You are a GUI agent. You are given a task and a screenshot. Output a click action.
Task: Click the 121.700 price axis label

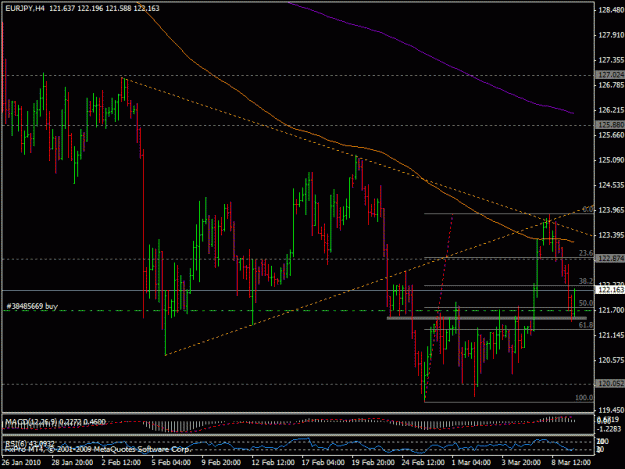[x=611, y=310]
